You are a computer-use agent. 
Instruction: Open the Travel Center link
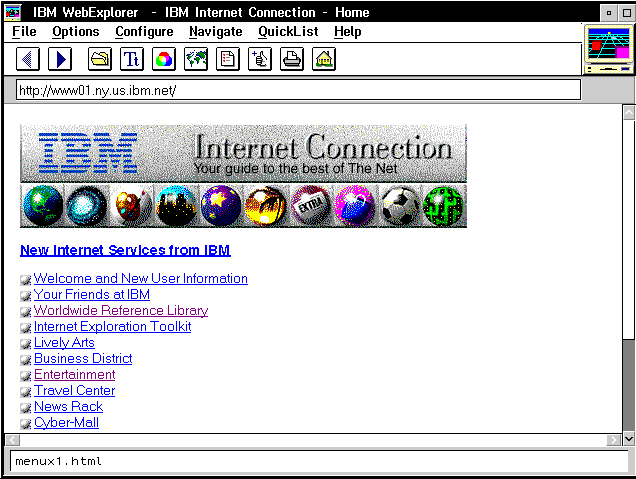click(x=75, y=391)
